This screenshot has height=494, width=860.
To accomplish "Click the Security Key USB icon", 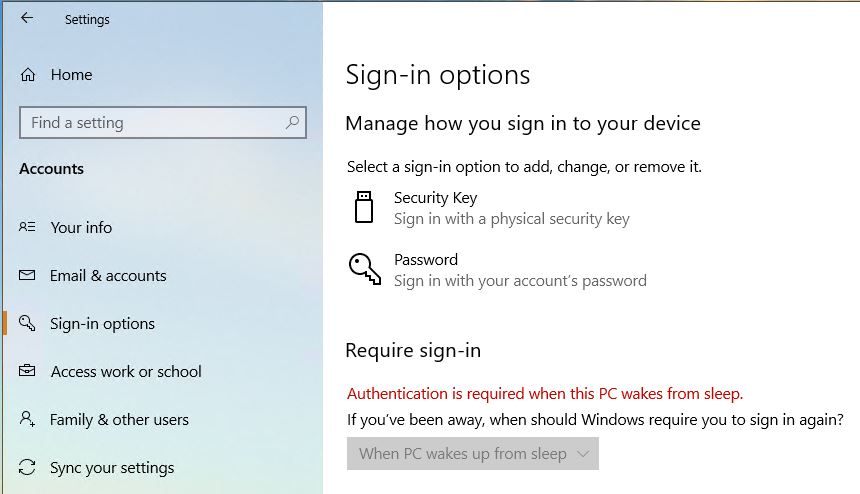I will coord(364,207).
